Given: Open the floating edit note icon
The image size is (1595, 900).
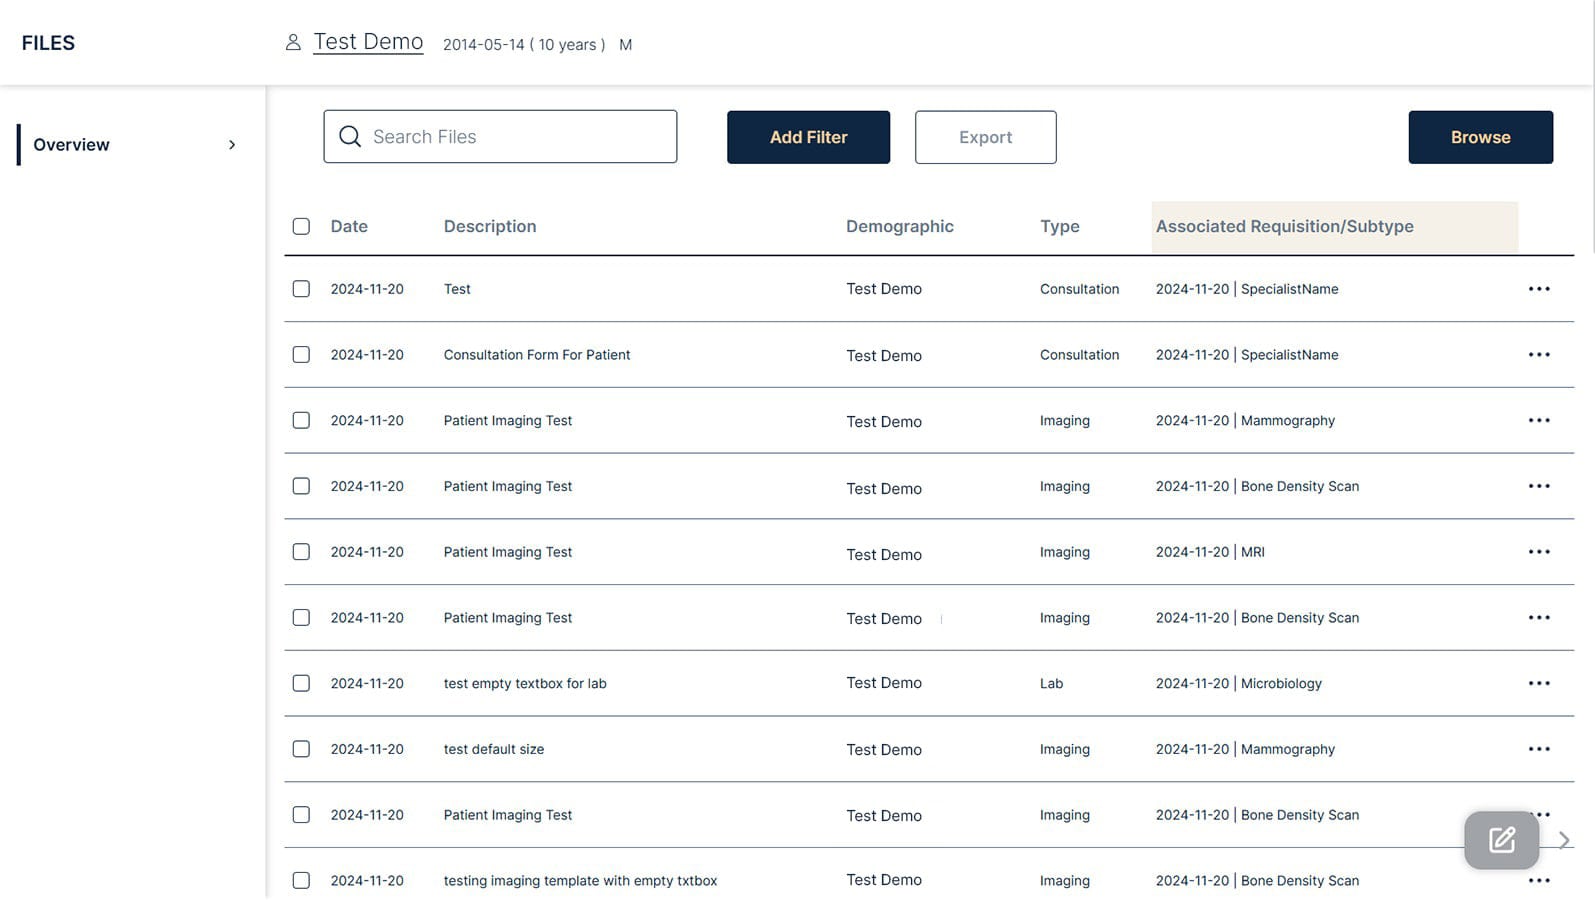Looking at the screenshot, I should pos(1501,840).
